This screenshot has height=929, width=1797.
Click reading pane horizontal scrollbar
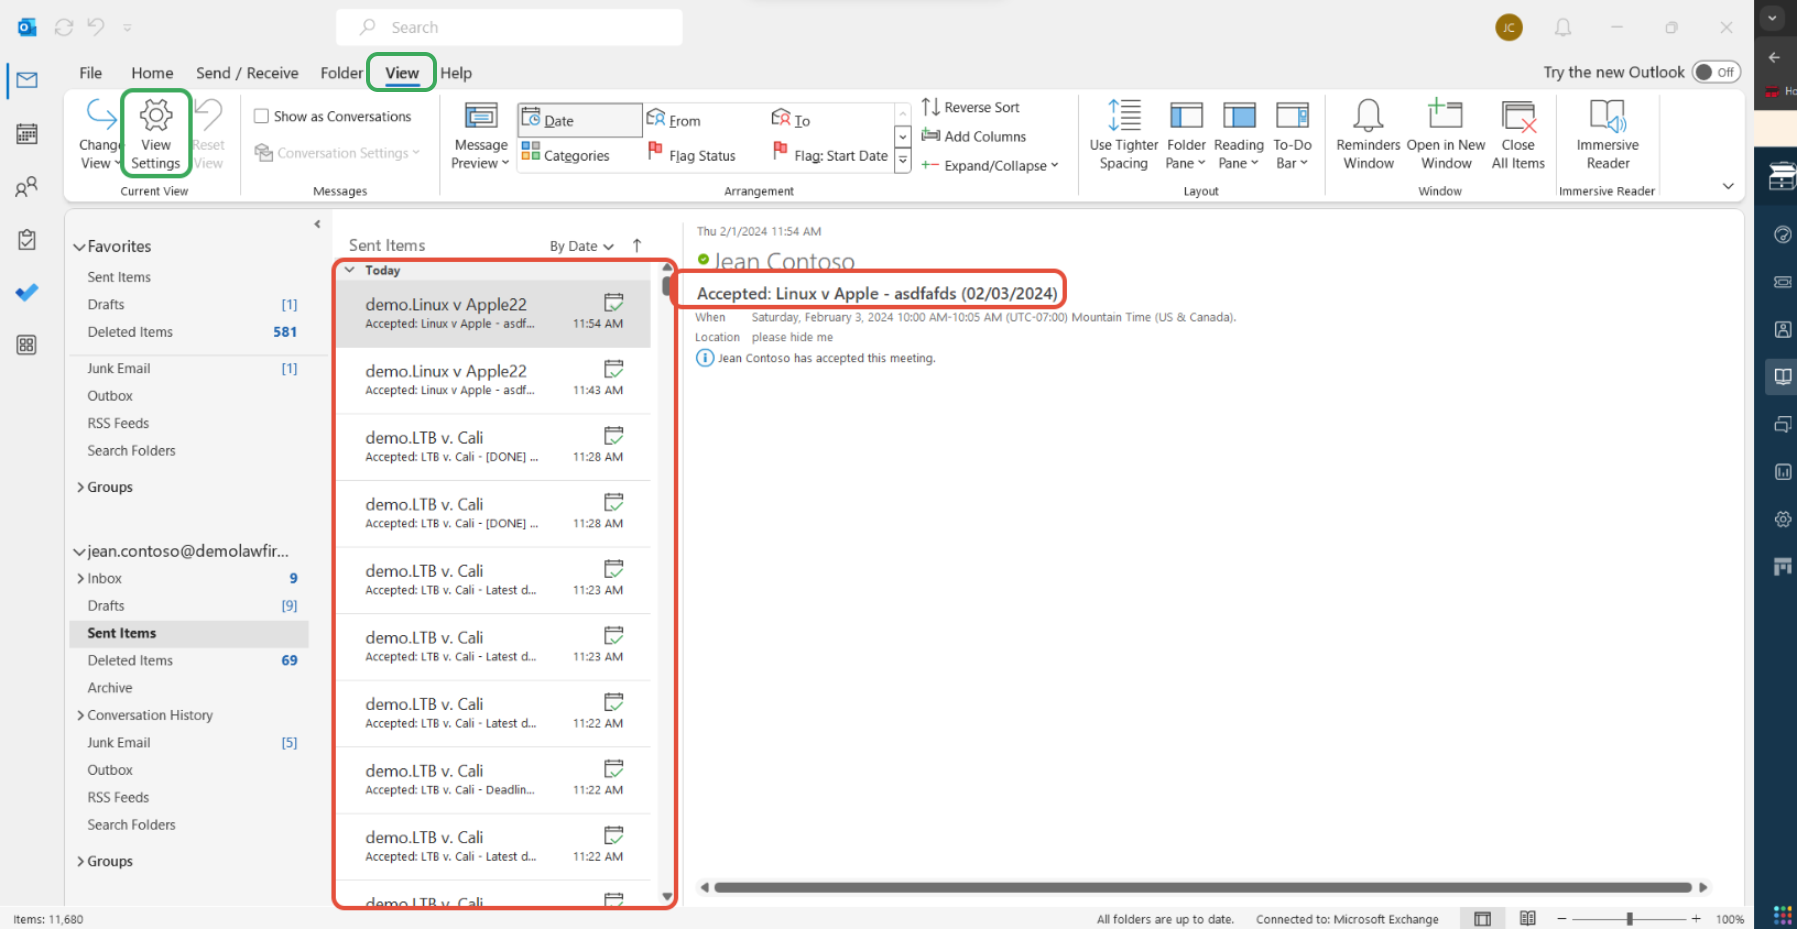pos(1203,887)
